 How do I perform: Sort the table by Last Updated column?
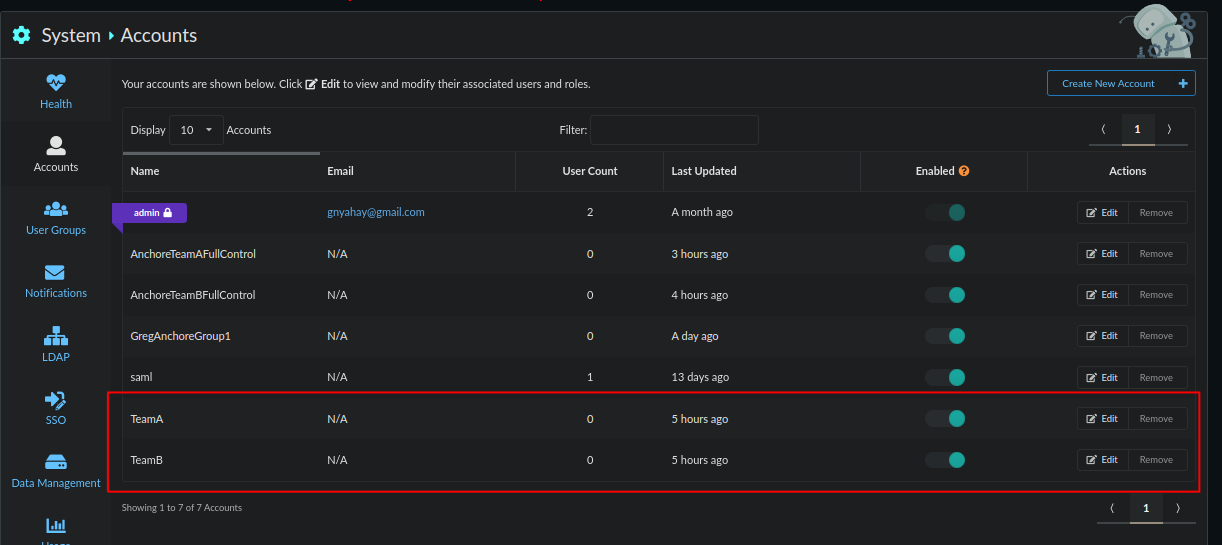704,171
